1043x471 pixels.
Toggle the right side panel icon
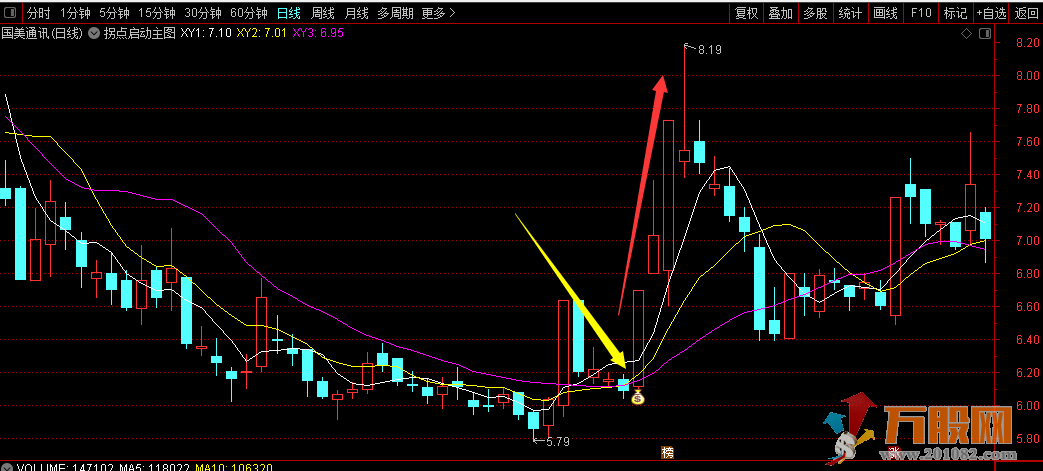[x=985, y=33]
